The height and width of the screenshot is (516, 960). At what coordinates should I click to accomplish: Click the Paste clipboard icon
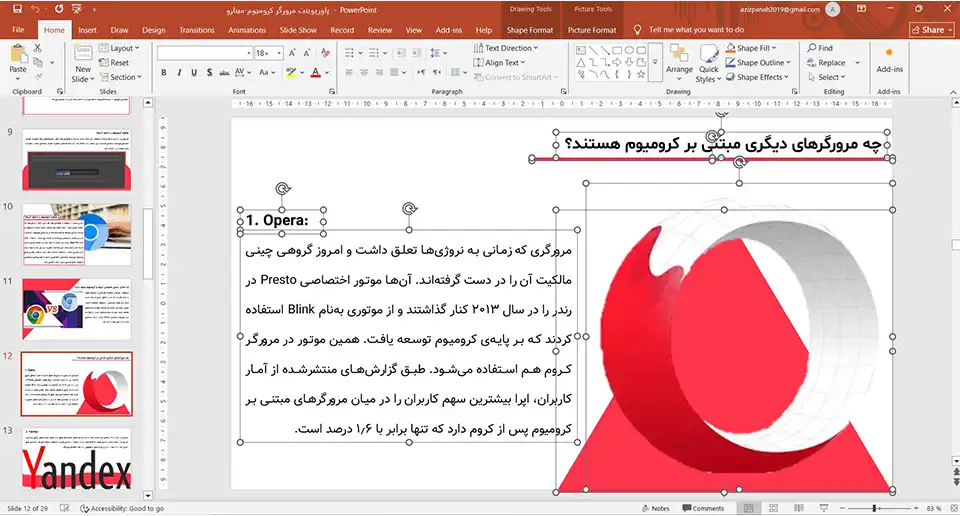click(18, 55)
